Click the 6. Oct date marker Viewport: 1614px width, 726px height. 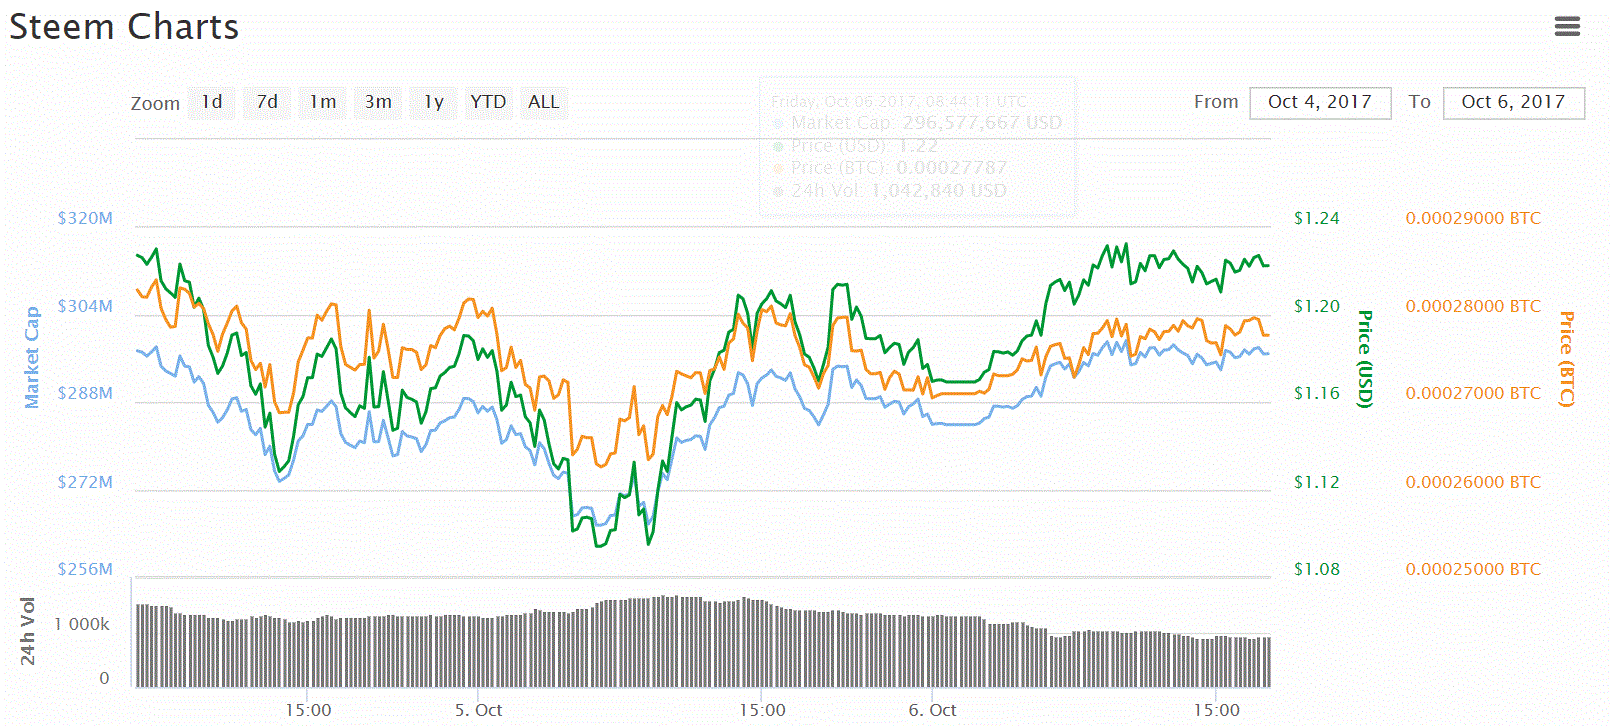pos(932,710)
